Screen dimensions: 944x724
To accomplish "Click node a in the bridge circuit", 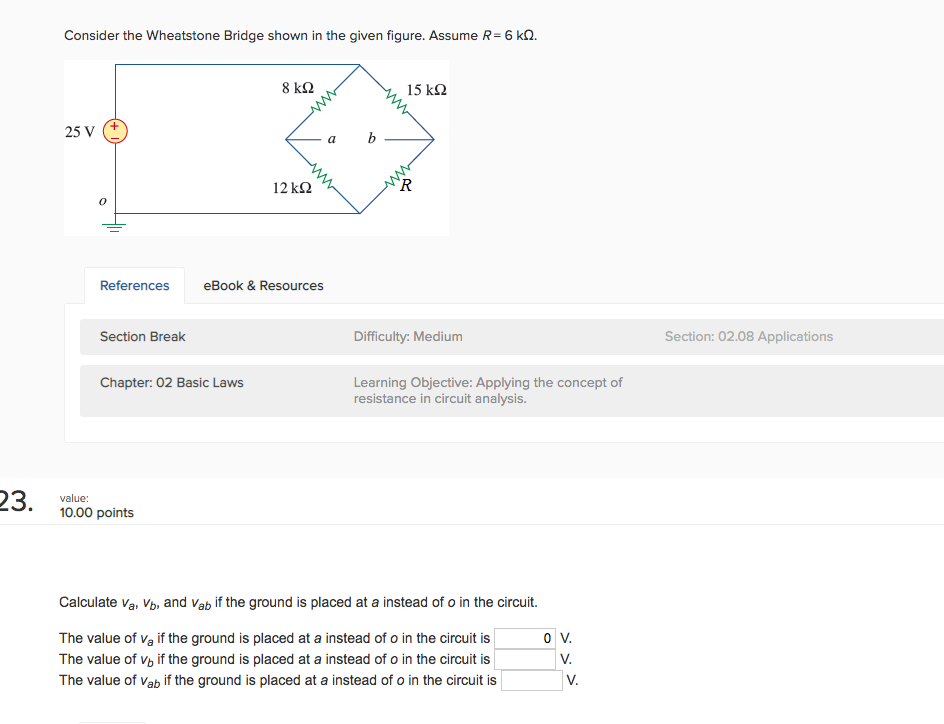I will pos(331,138).
